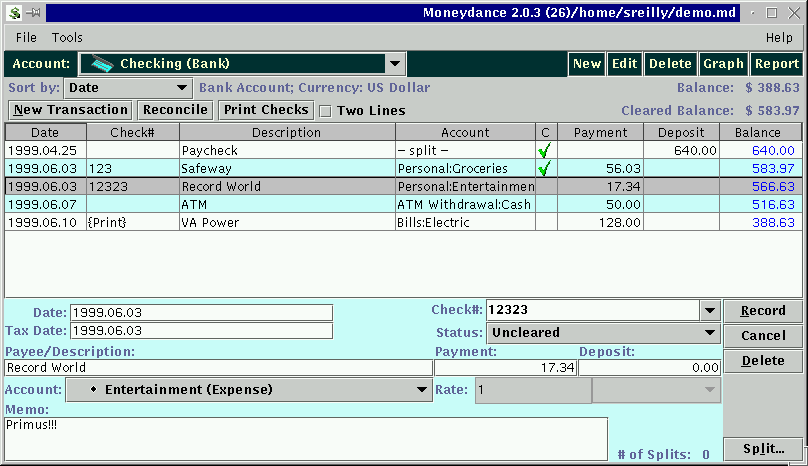Click the Edit account button
The width and height of the screenshot is (808, 466).
tap(625, 64)
